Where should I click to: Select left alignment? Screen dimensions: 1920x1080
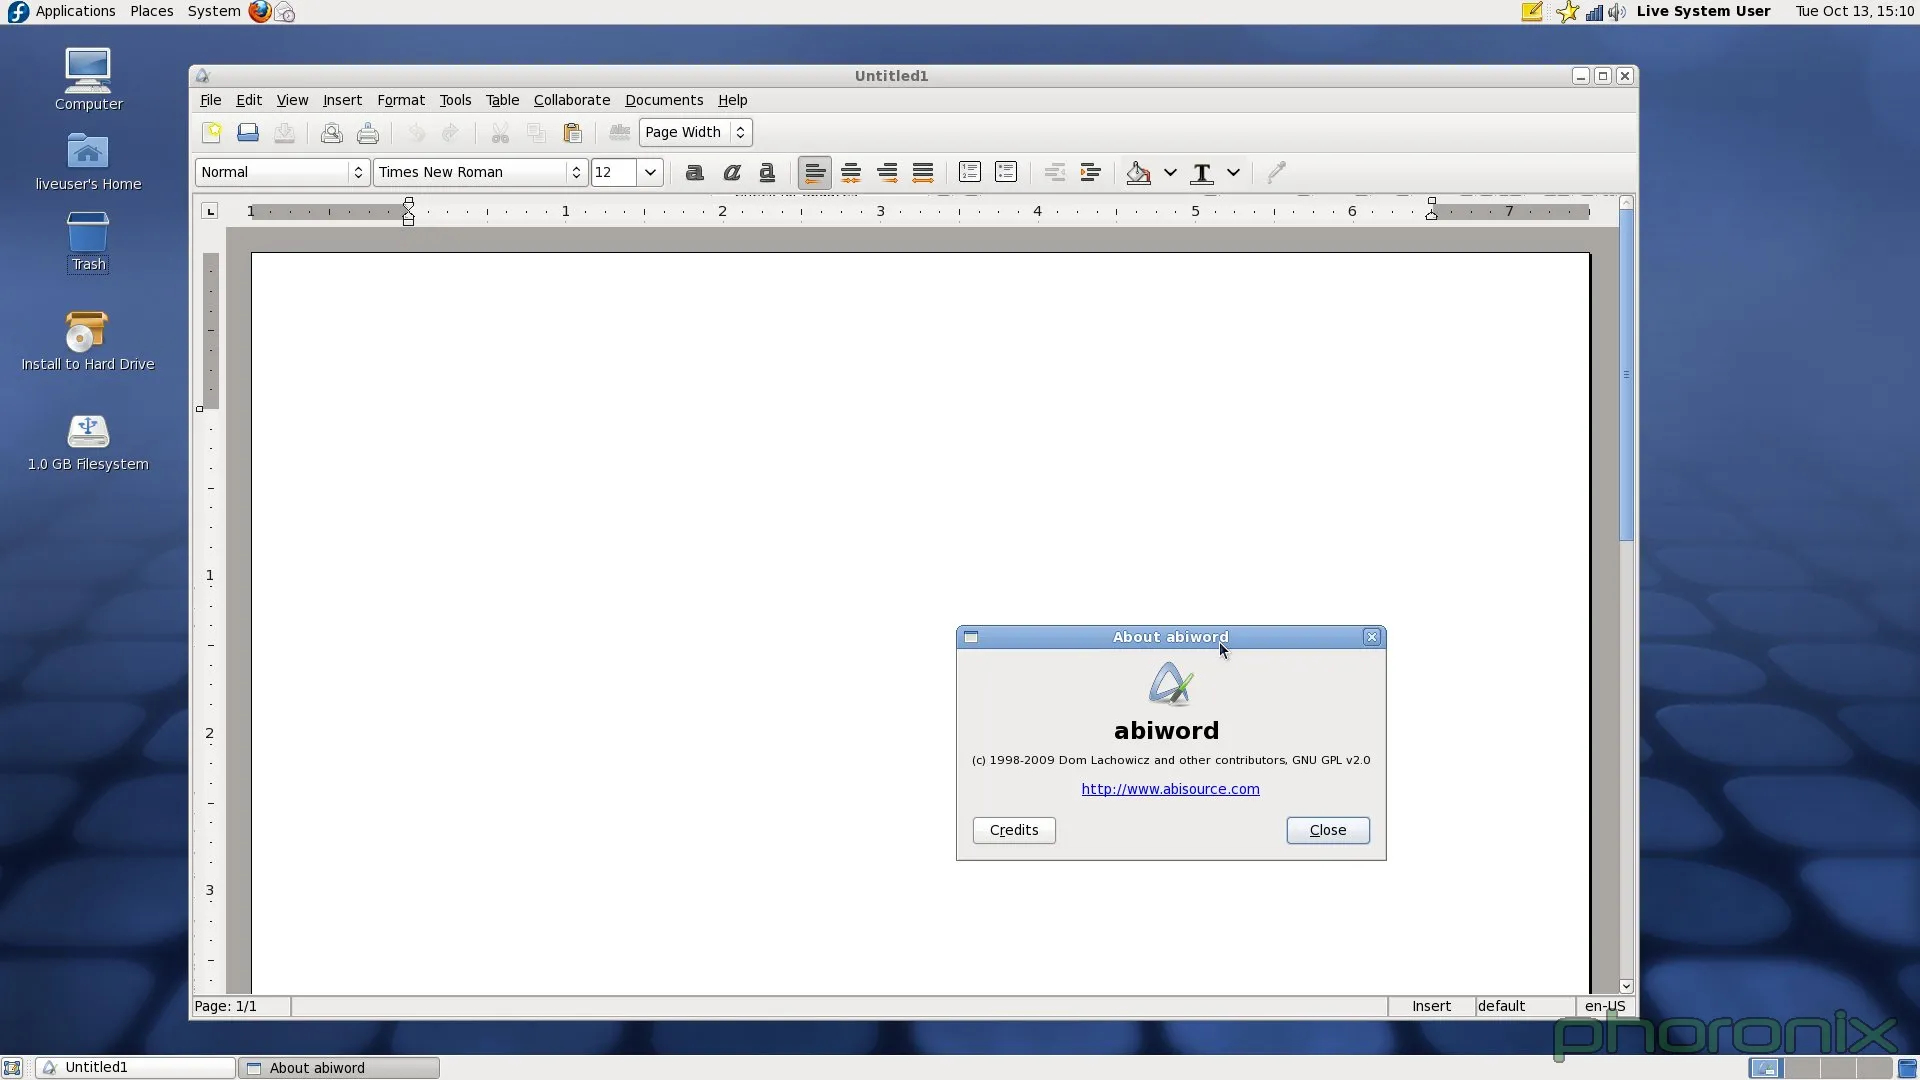pyautogui.click(x=815, y=172)
